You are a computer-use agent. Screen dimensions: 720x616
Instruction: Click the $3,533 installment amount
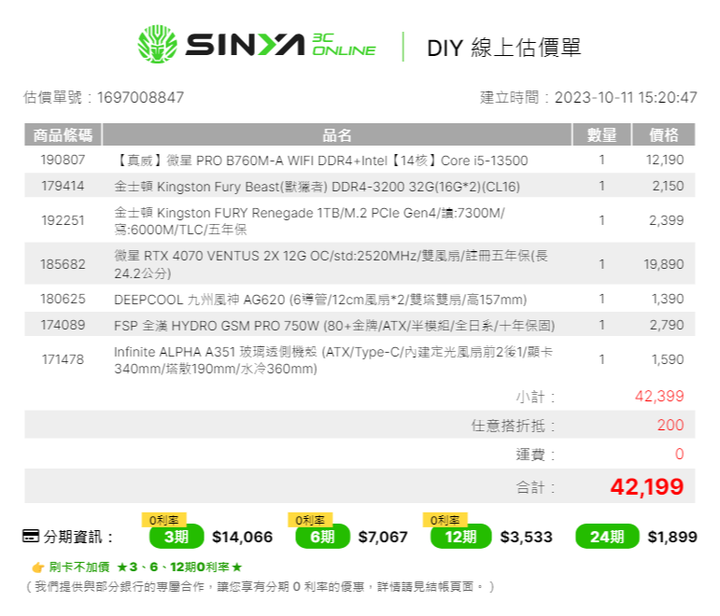[x=526, y=537]
